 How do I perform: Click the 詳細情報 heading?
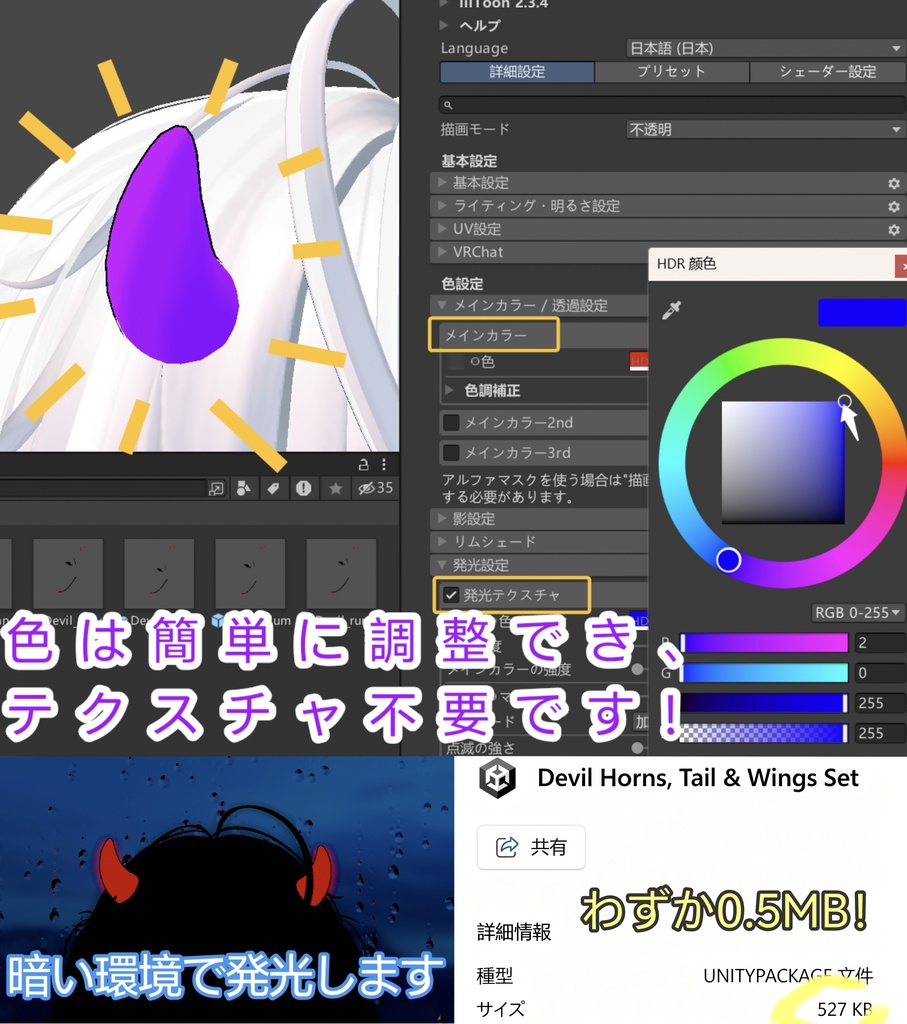514,932
